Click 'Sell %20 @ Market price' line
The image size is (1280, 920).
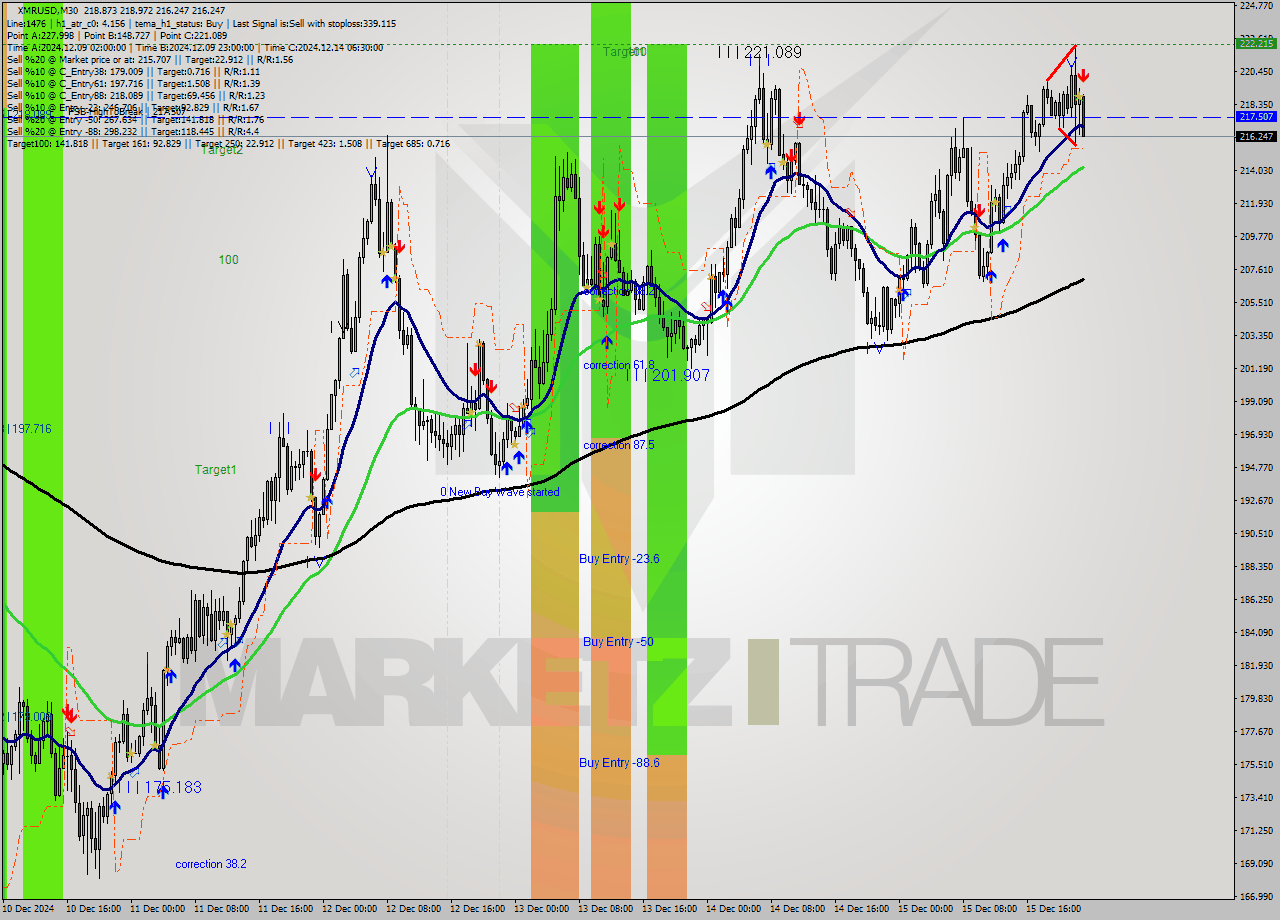click(x=150, y=59)
